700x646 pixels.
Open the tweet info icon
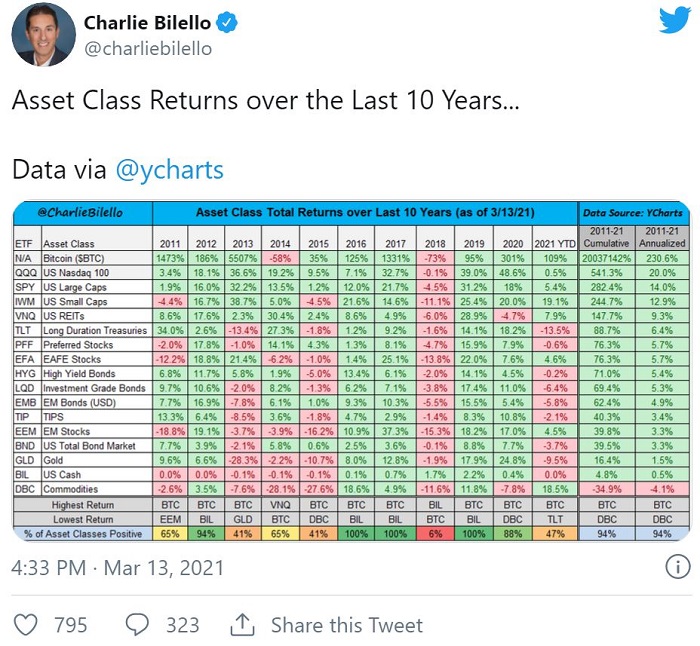pyautogui.click(x=677, y=568)
